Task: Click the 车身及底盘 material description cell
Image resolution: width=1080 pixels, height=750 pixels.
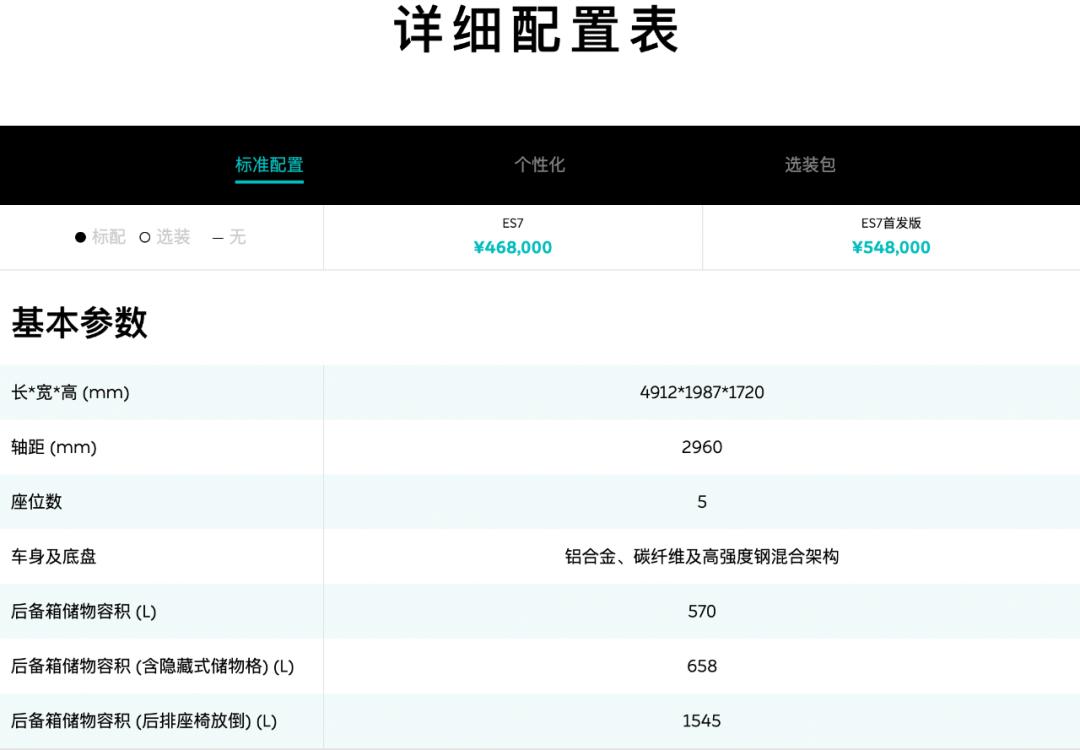Action: tap(702, 557)
